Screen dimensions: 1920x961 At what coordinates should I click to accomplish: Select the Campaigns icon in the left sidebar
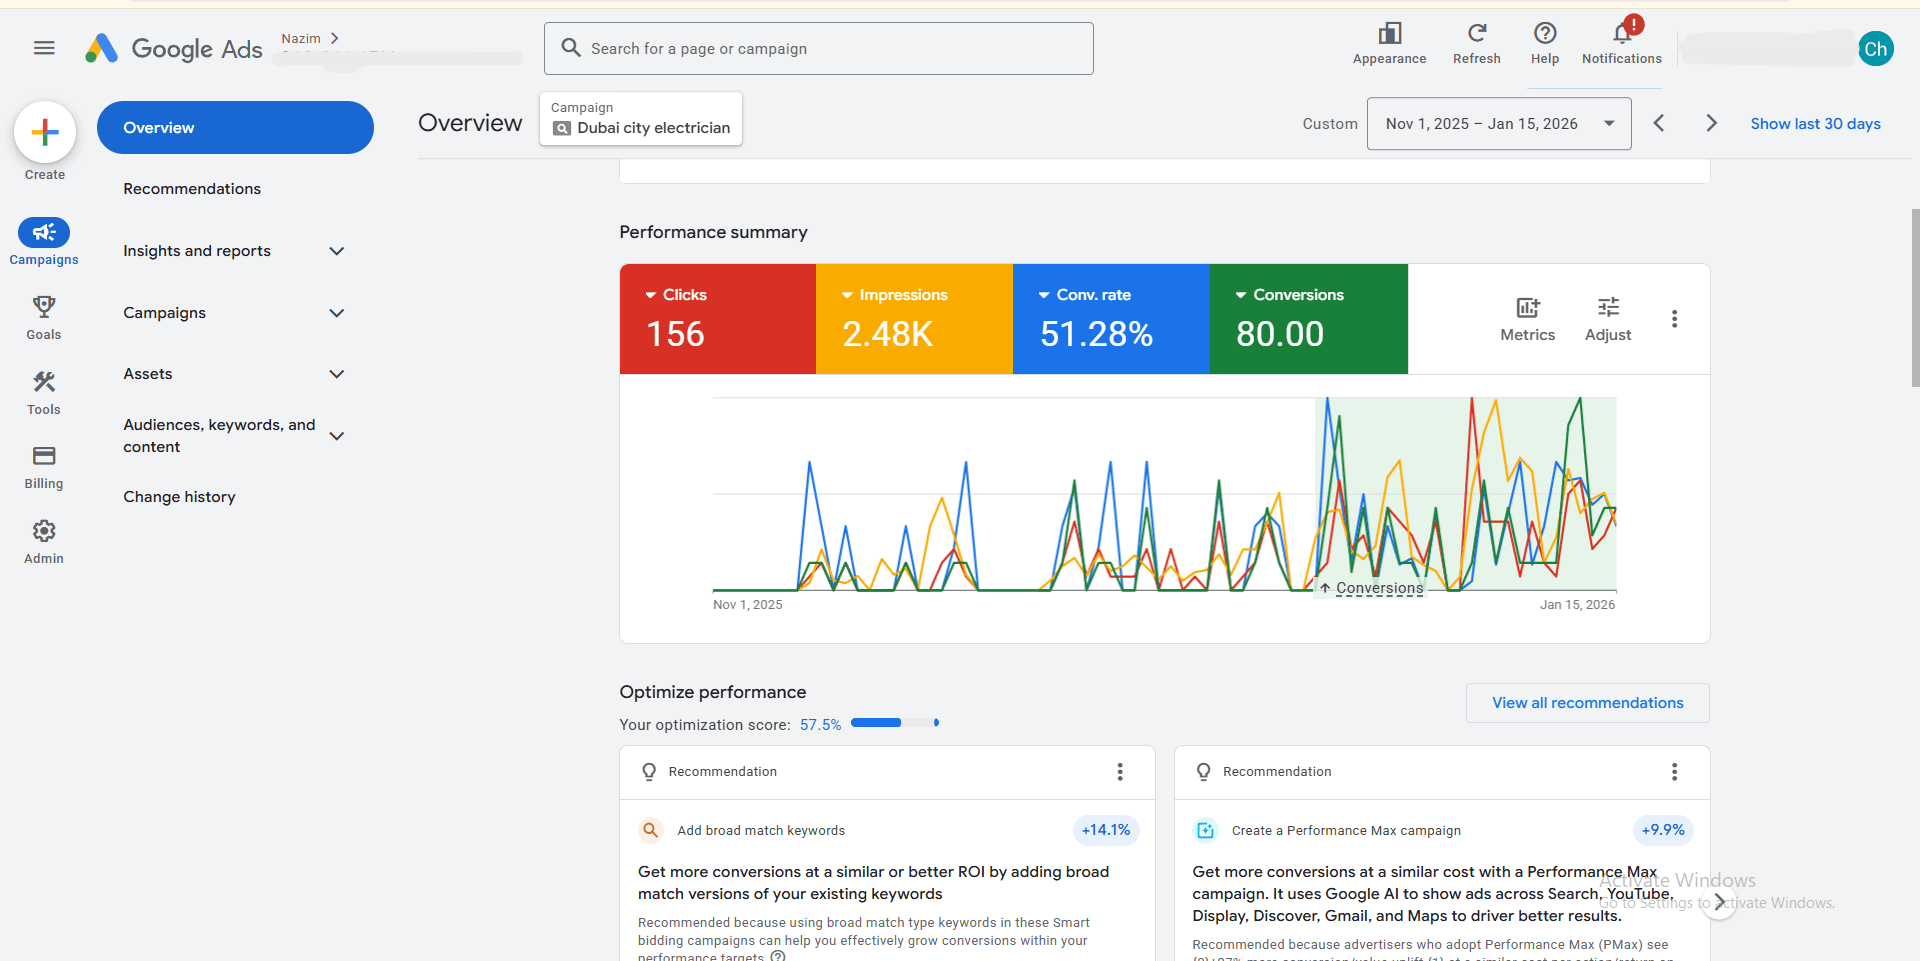(x=44, y=231)
